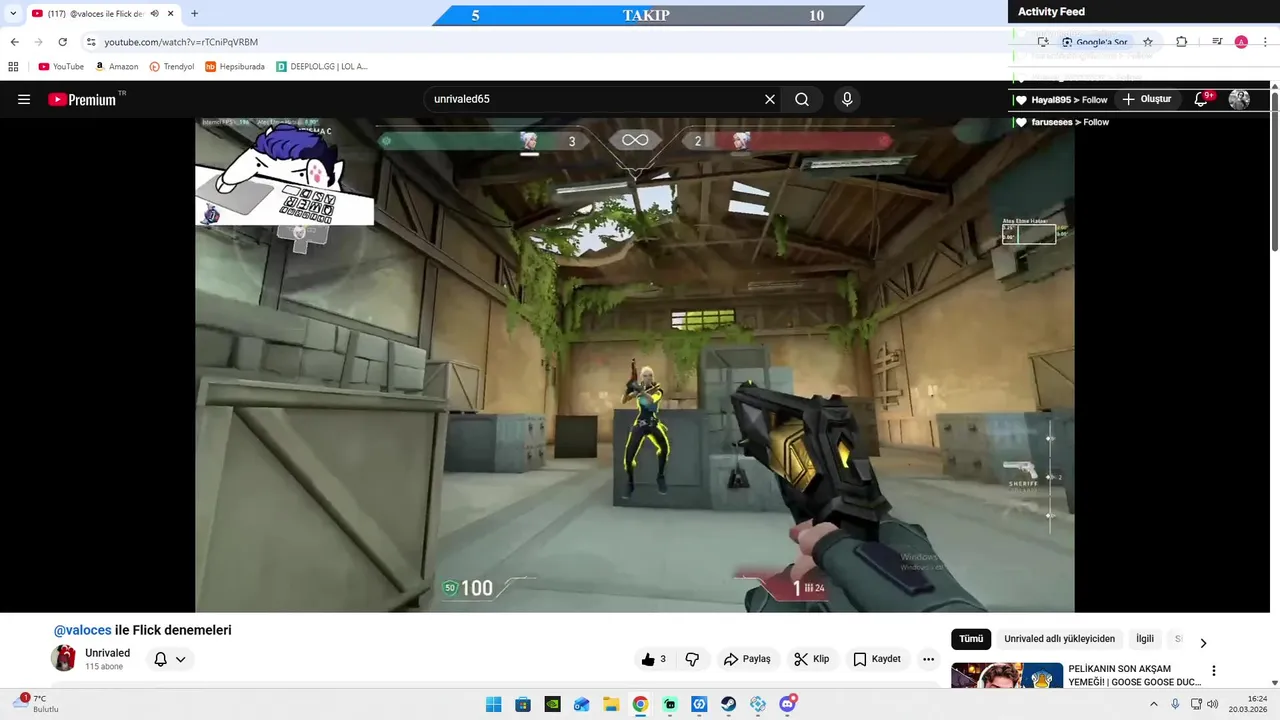The width and height of the screenshot is (1280, 720).
Task: Open the media controls icon in Chrome
Action: [x=1217, y=42]
